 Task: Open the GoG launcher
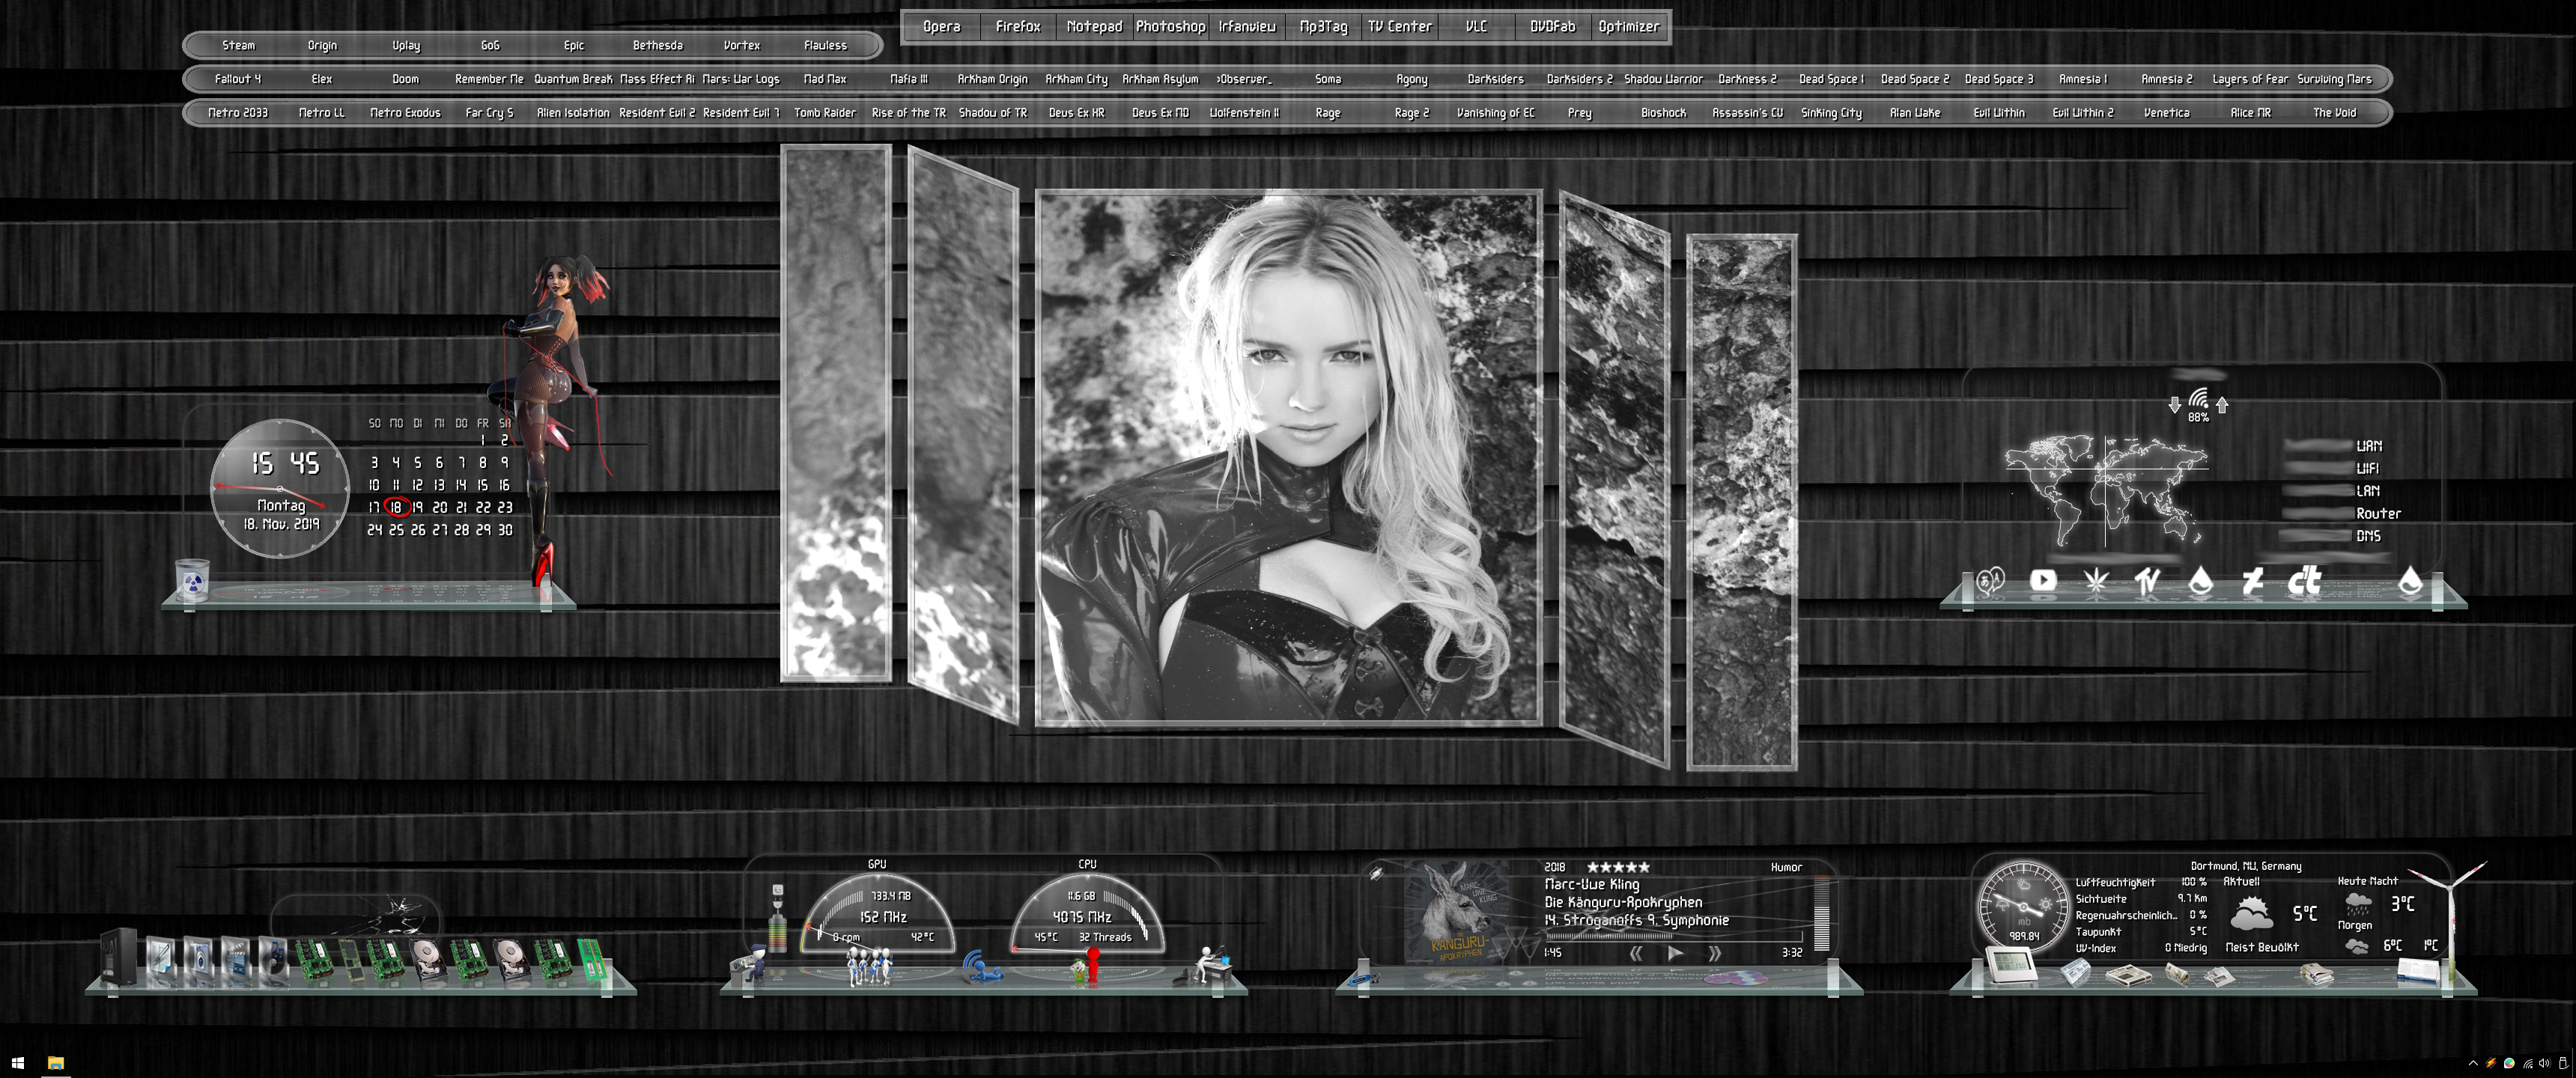point(490,45)
